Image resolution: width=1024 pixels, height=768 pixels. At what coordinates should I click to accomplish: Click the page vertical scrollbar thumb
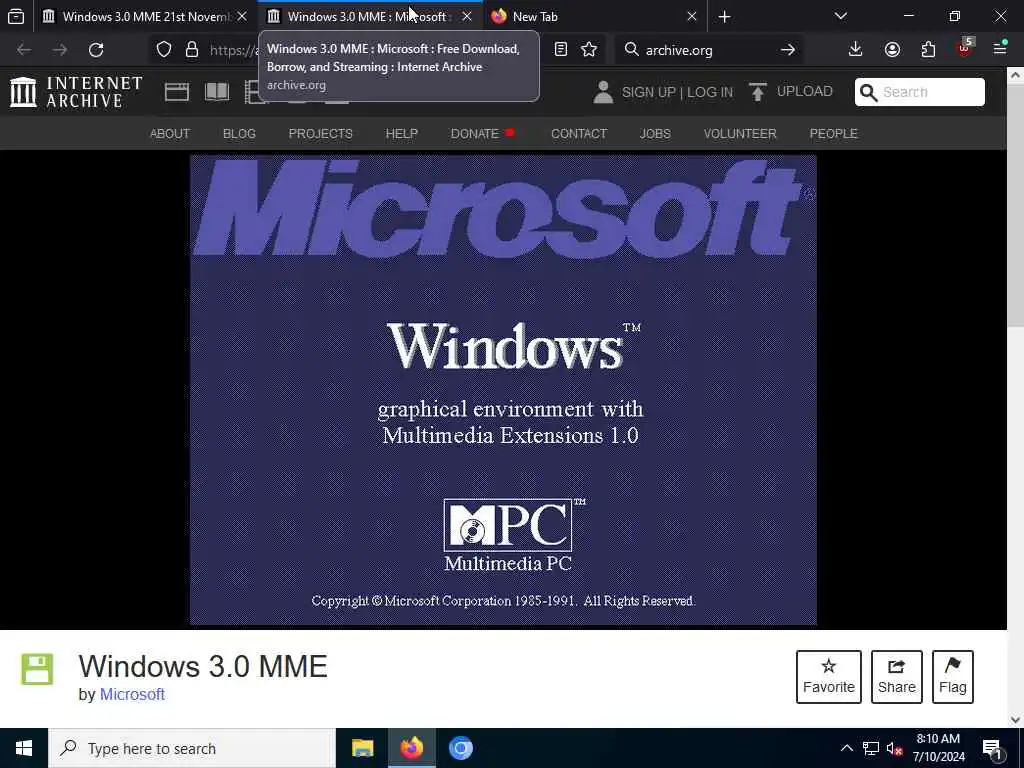coord(1016,206)
